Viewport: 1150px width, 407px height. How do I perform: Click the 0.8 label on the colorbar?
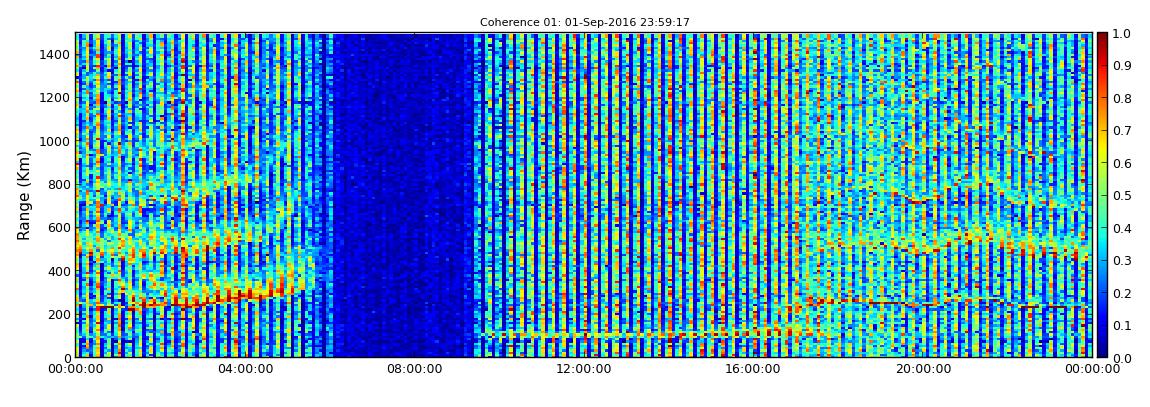1121,98
